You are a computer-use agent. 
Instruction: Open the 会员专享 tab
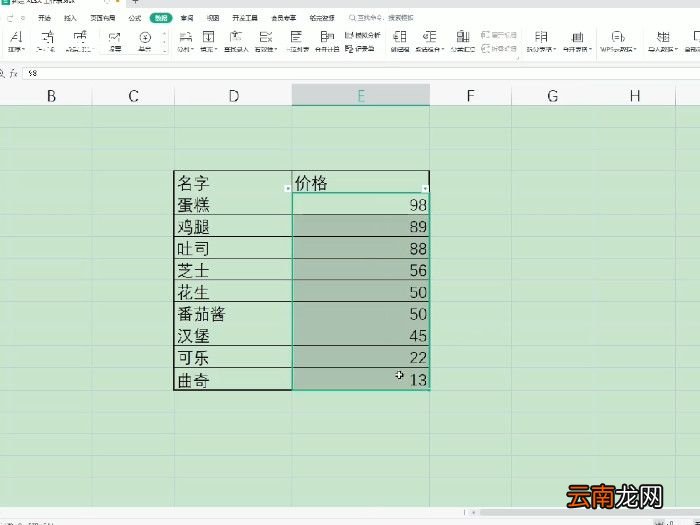283,18
